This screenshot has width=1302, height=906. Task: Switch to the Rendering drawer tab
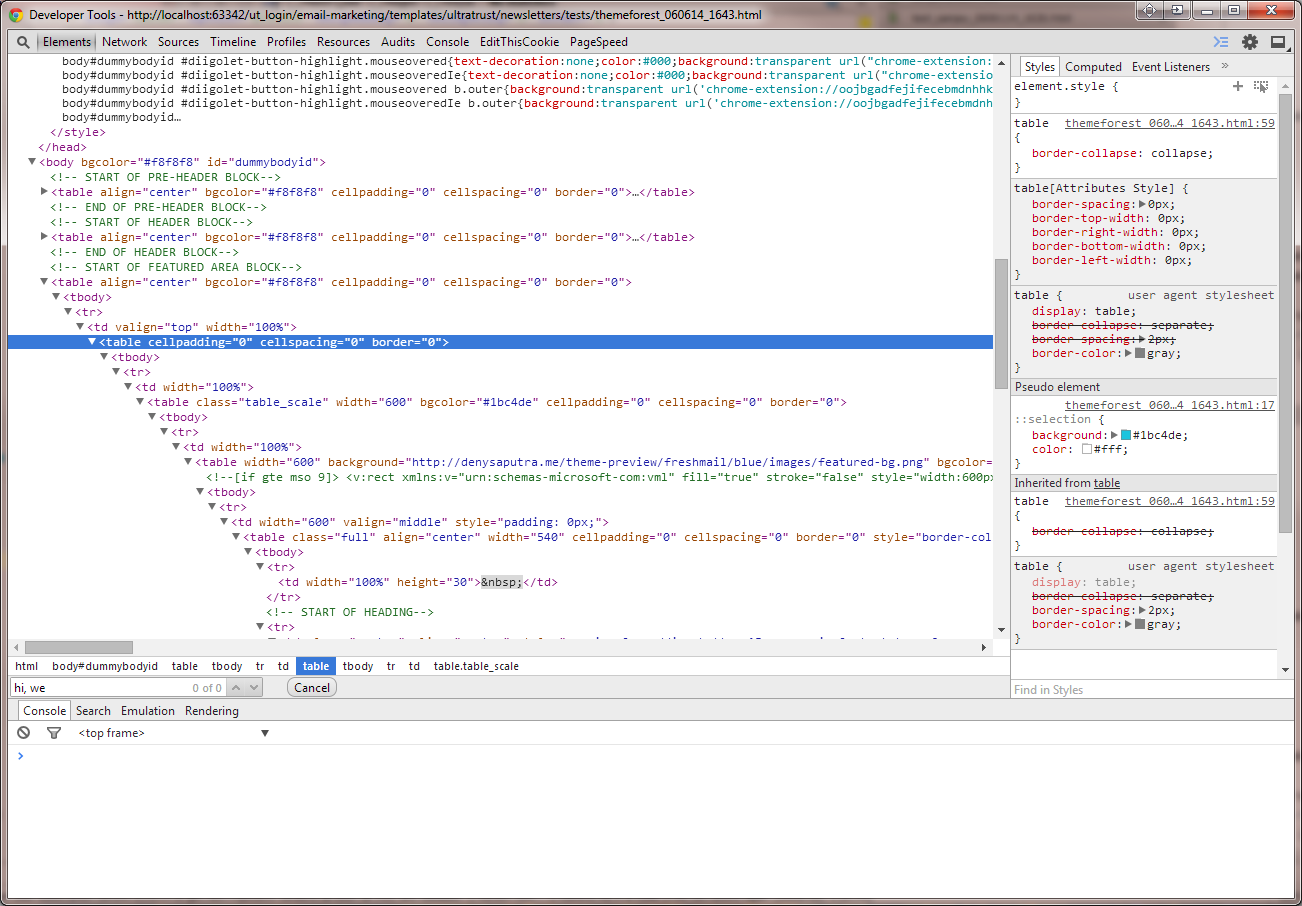click(211, 710)
